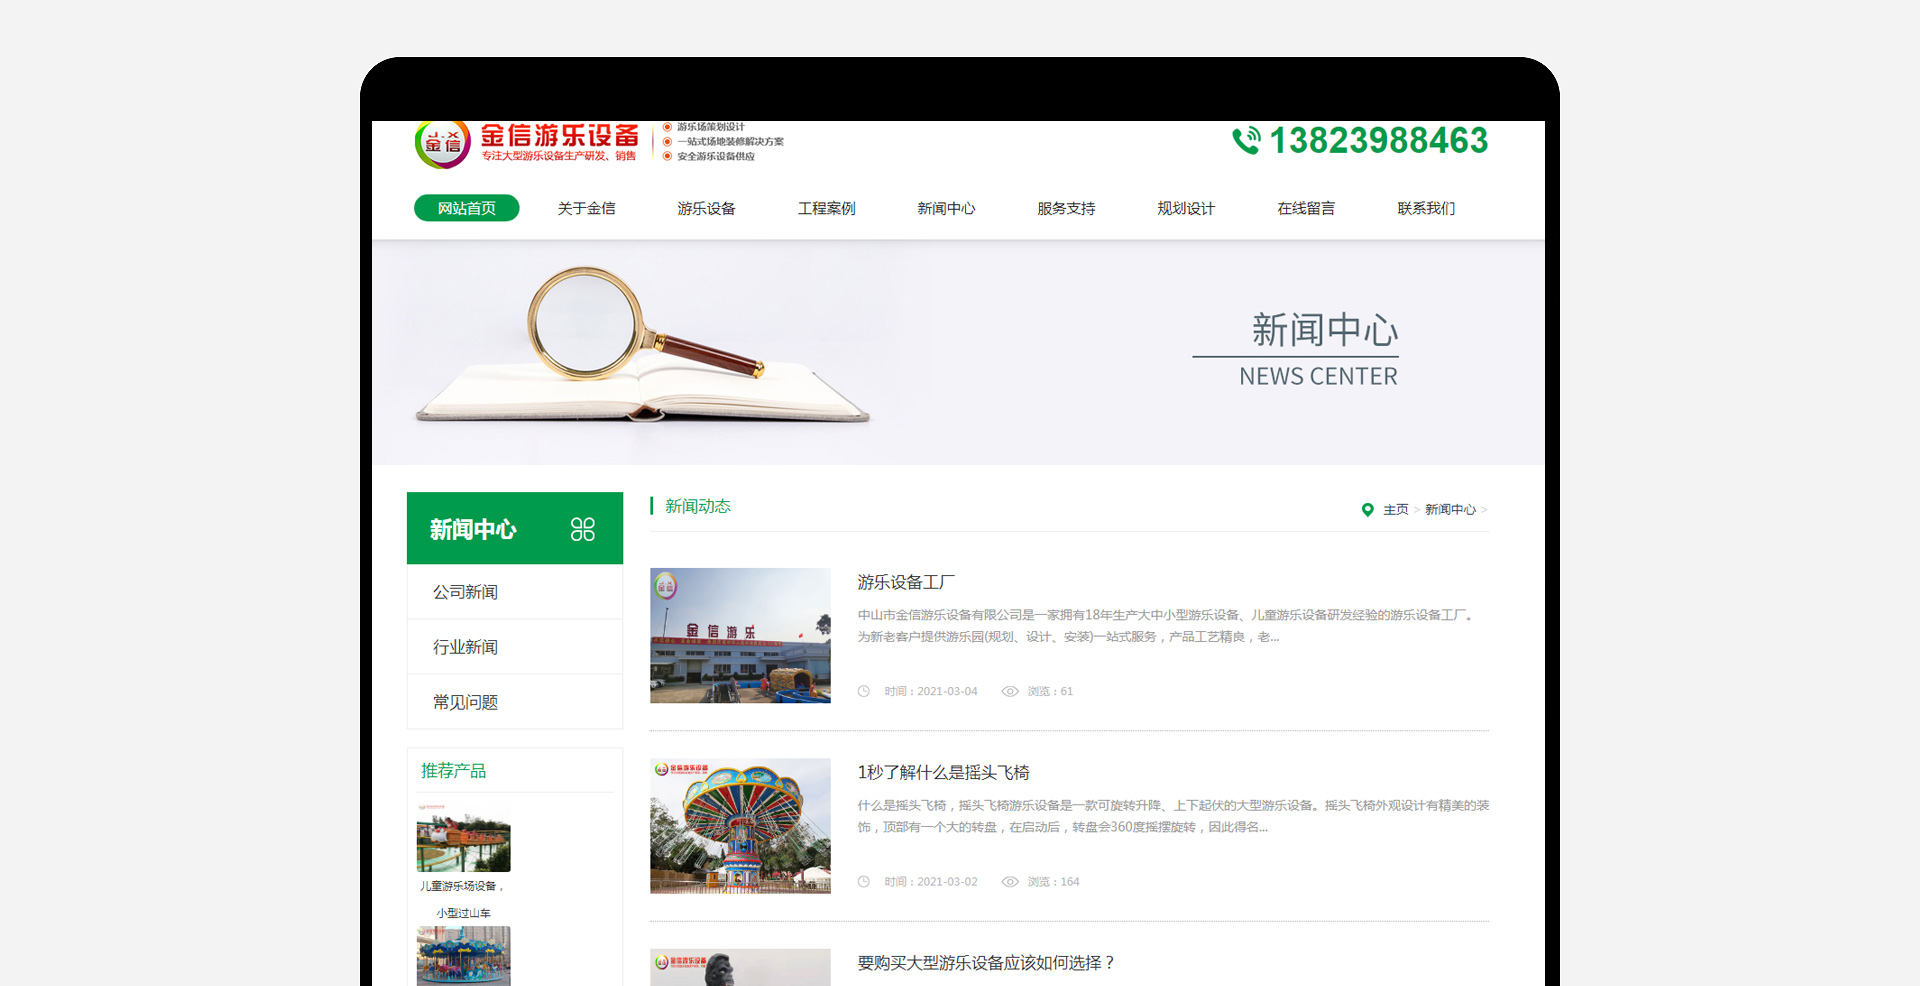
Task: Click the 儿童游乐场设备 product caption
Action: (x=463, y=886)
